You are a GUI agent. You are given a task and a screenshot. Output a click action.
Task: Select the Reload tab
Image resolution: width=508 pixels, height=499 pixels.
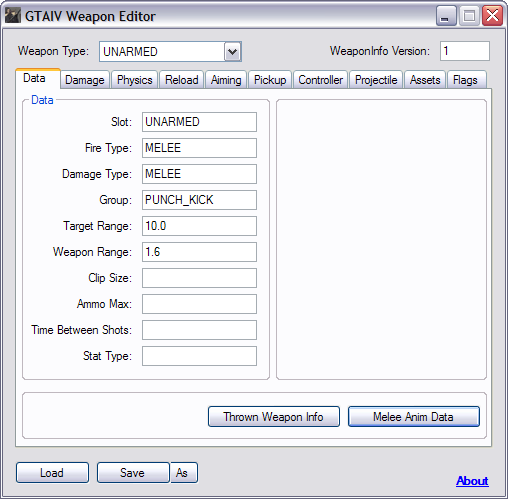(x=182, y=80)
